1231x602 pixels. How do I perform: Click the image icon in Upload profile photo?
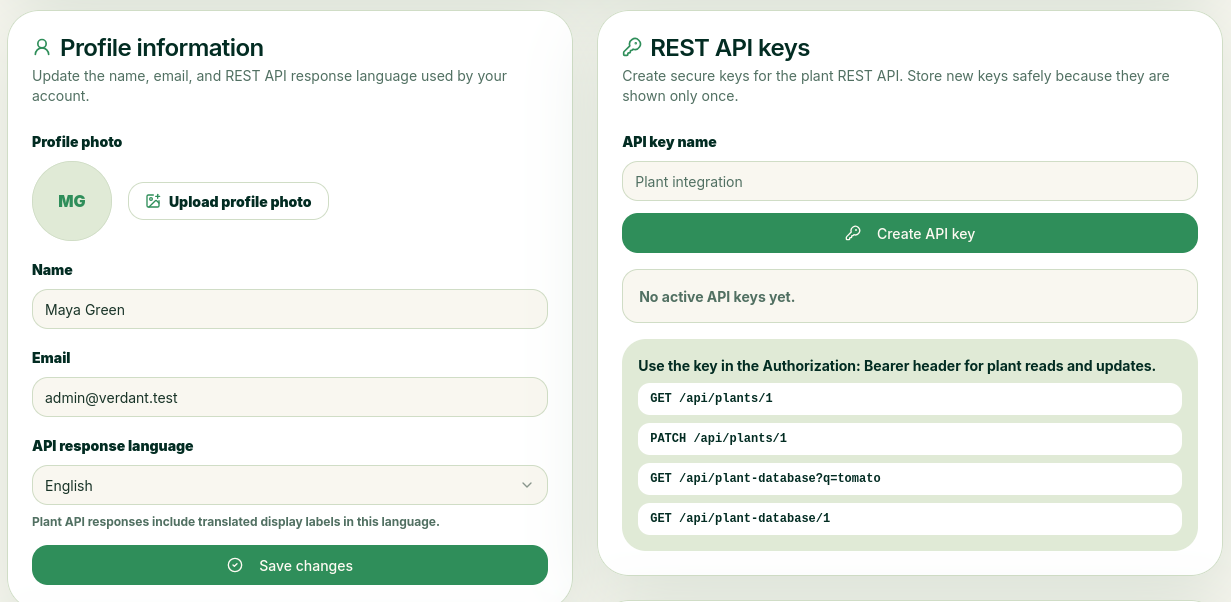(x=153, y=201)
